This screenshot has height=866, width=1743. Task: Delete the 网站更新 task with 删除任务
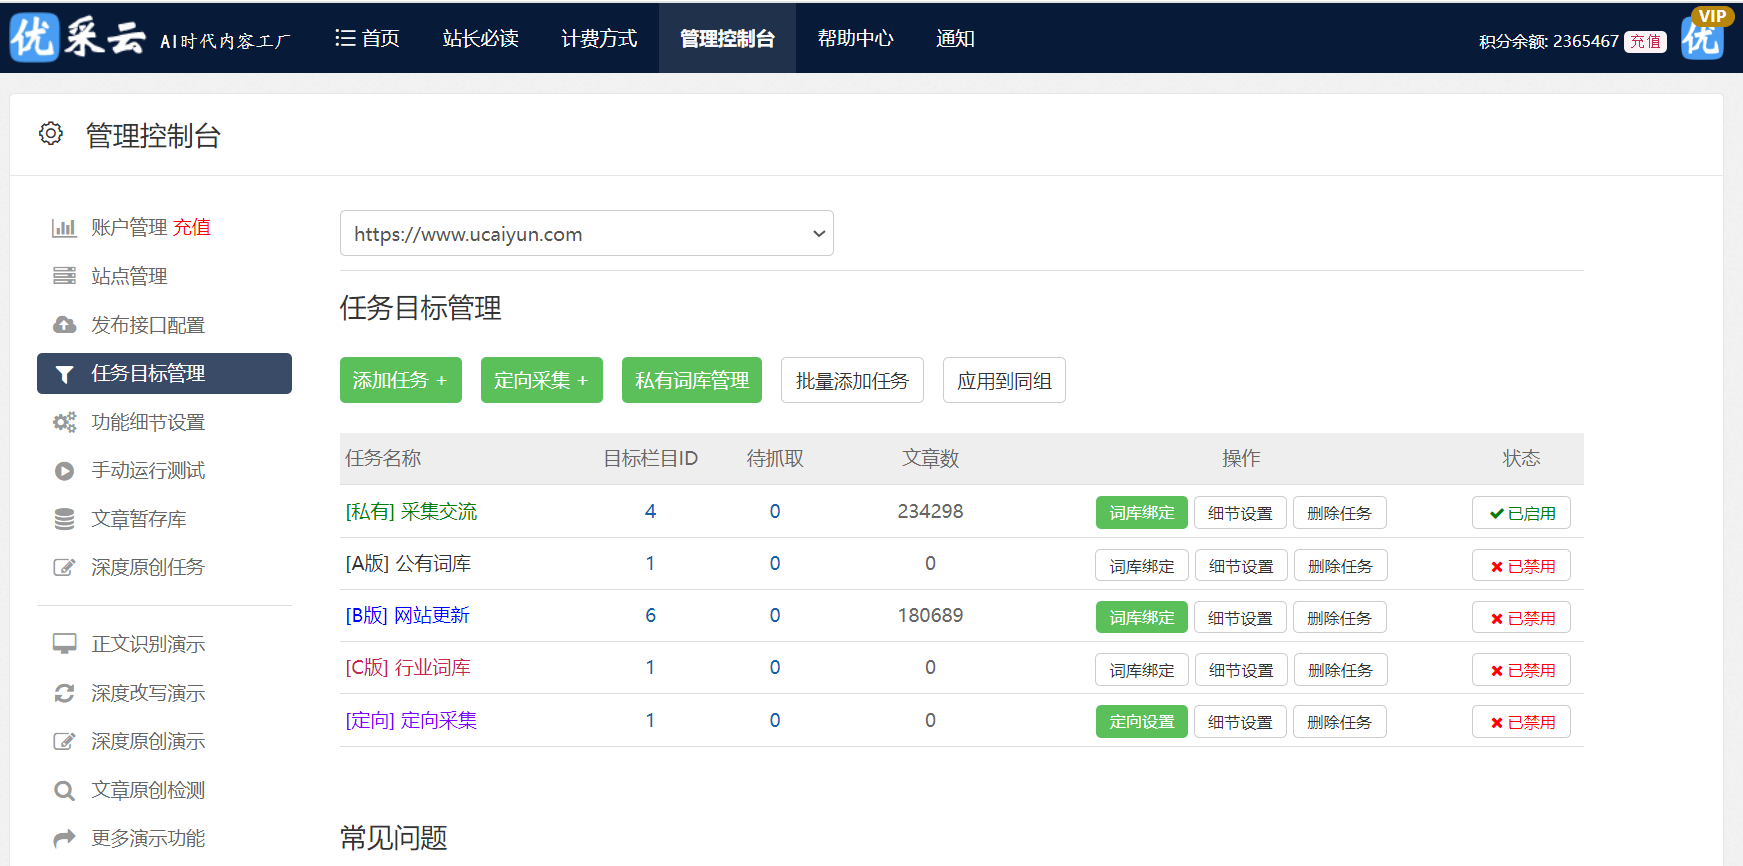pos(1339,618)
